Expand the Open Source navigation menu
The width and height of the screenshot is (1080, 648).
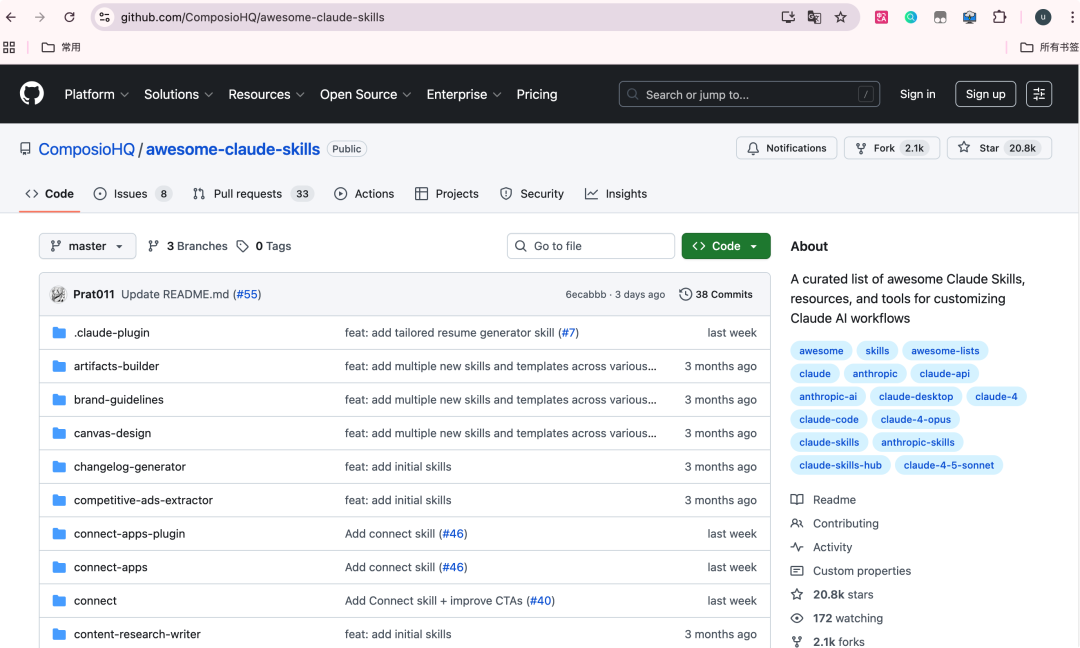365,94
